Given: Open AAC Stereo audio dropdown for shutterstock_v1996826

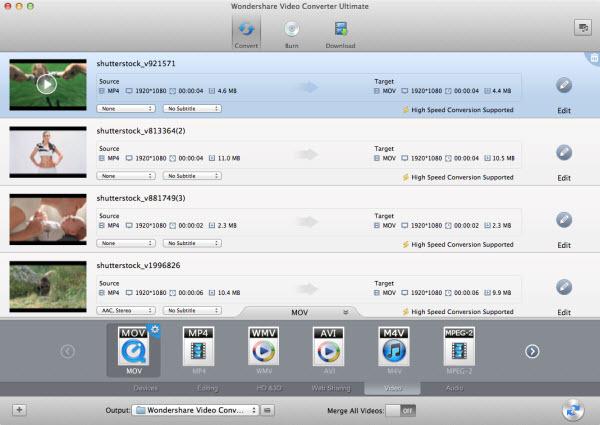Looking at the screenshot, I should point(126,311).
